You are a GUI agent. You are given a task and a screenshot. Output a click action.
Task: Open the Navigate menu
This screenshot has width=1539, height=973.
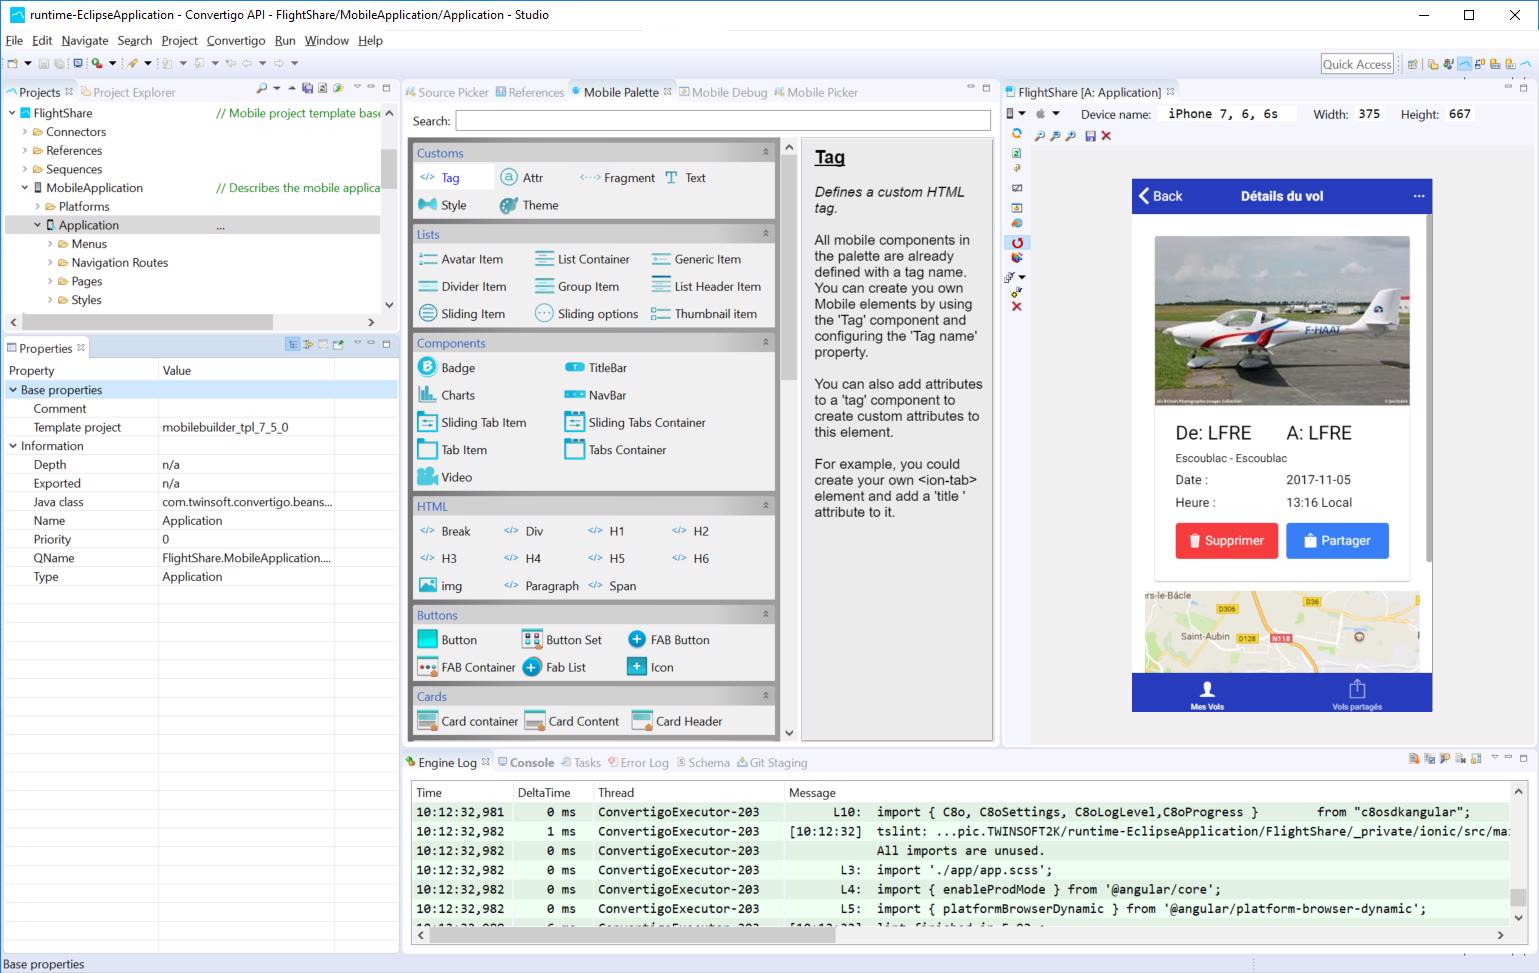point(84,40)
